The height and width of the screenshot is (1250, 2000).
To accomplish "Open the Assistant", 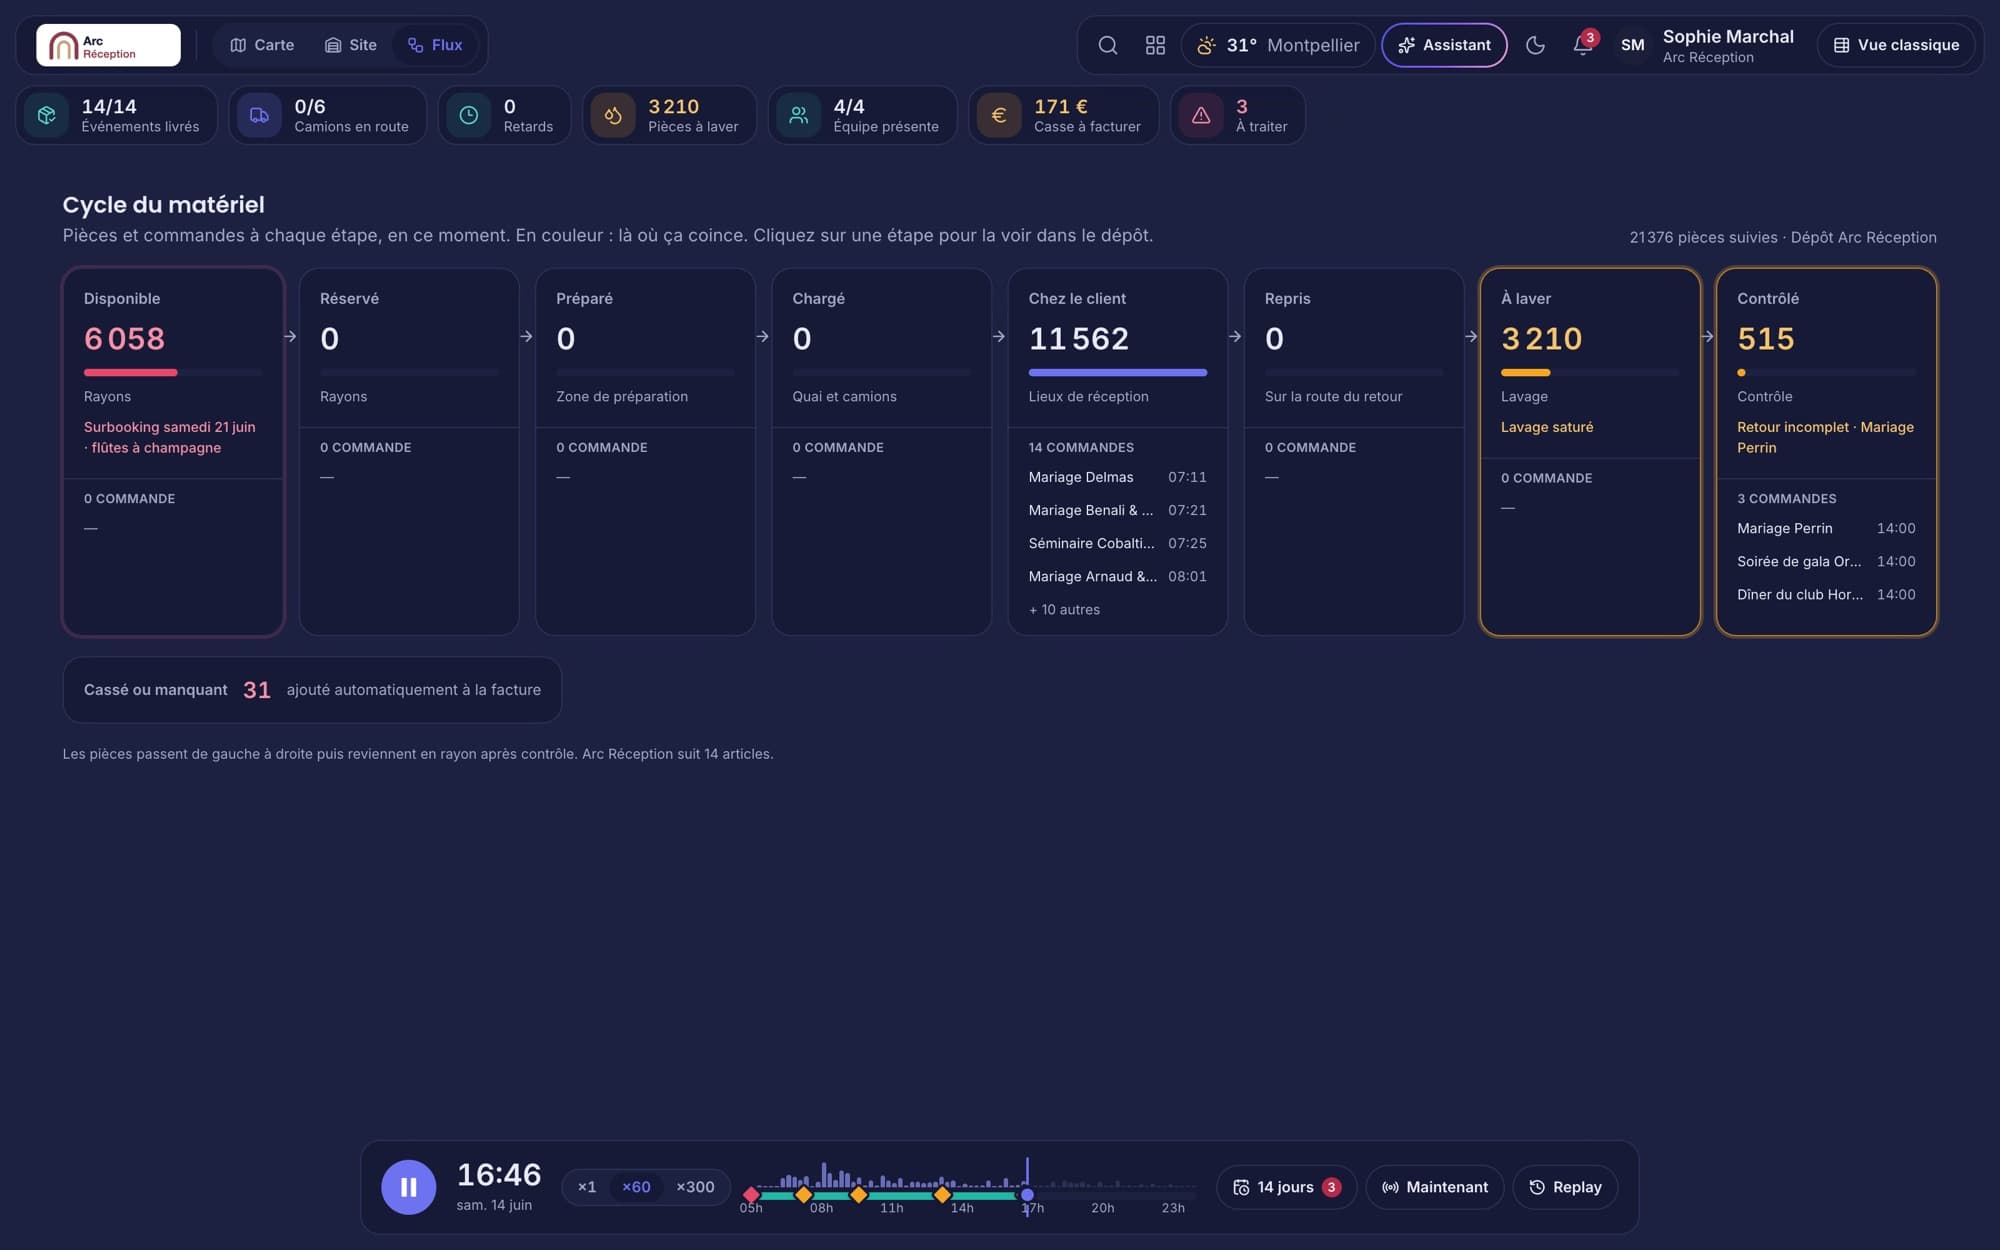I will [1444, 45].
